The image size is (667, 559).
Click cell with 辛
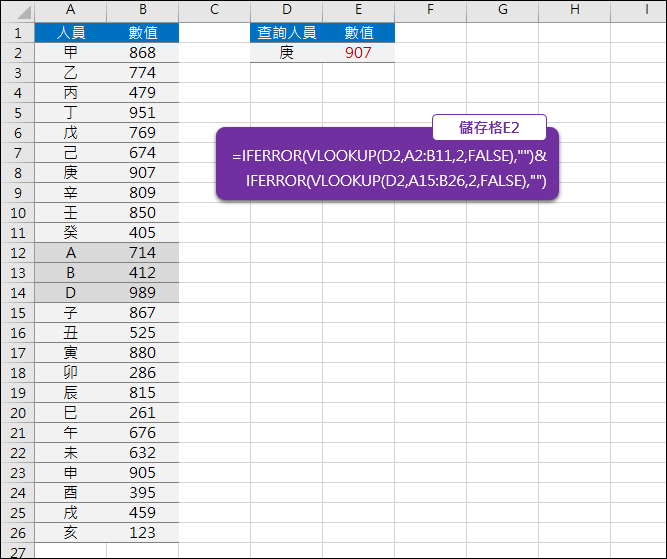click(x=71, y=193)
